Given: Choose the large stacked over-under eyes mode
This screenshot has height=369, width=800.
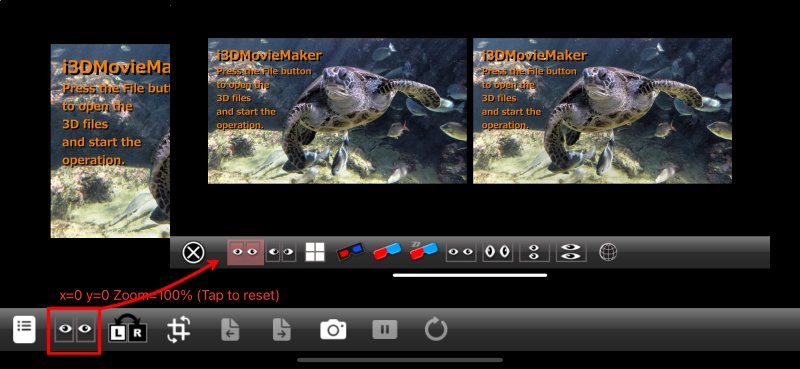Looking at the screenshot, I should [571, 252].
